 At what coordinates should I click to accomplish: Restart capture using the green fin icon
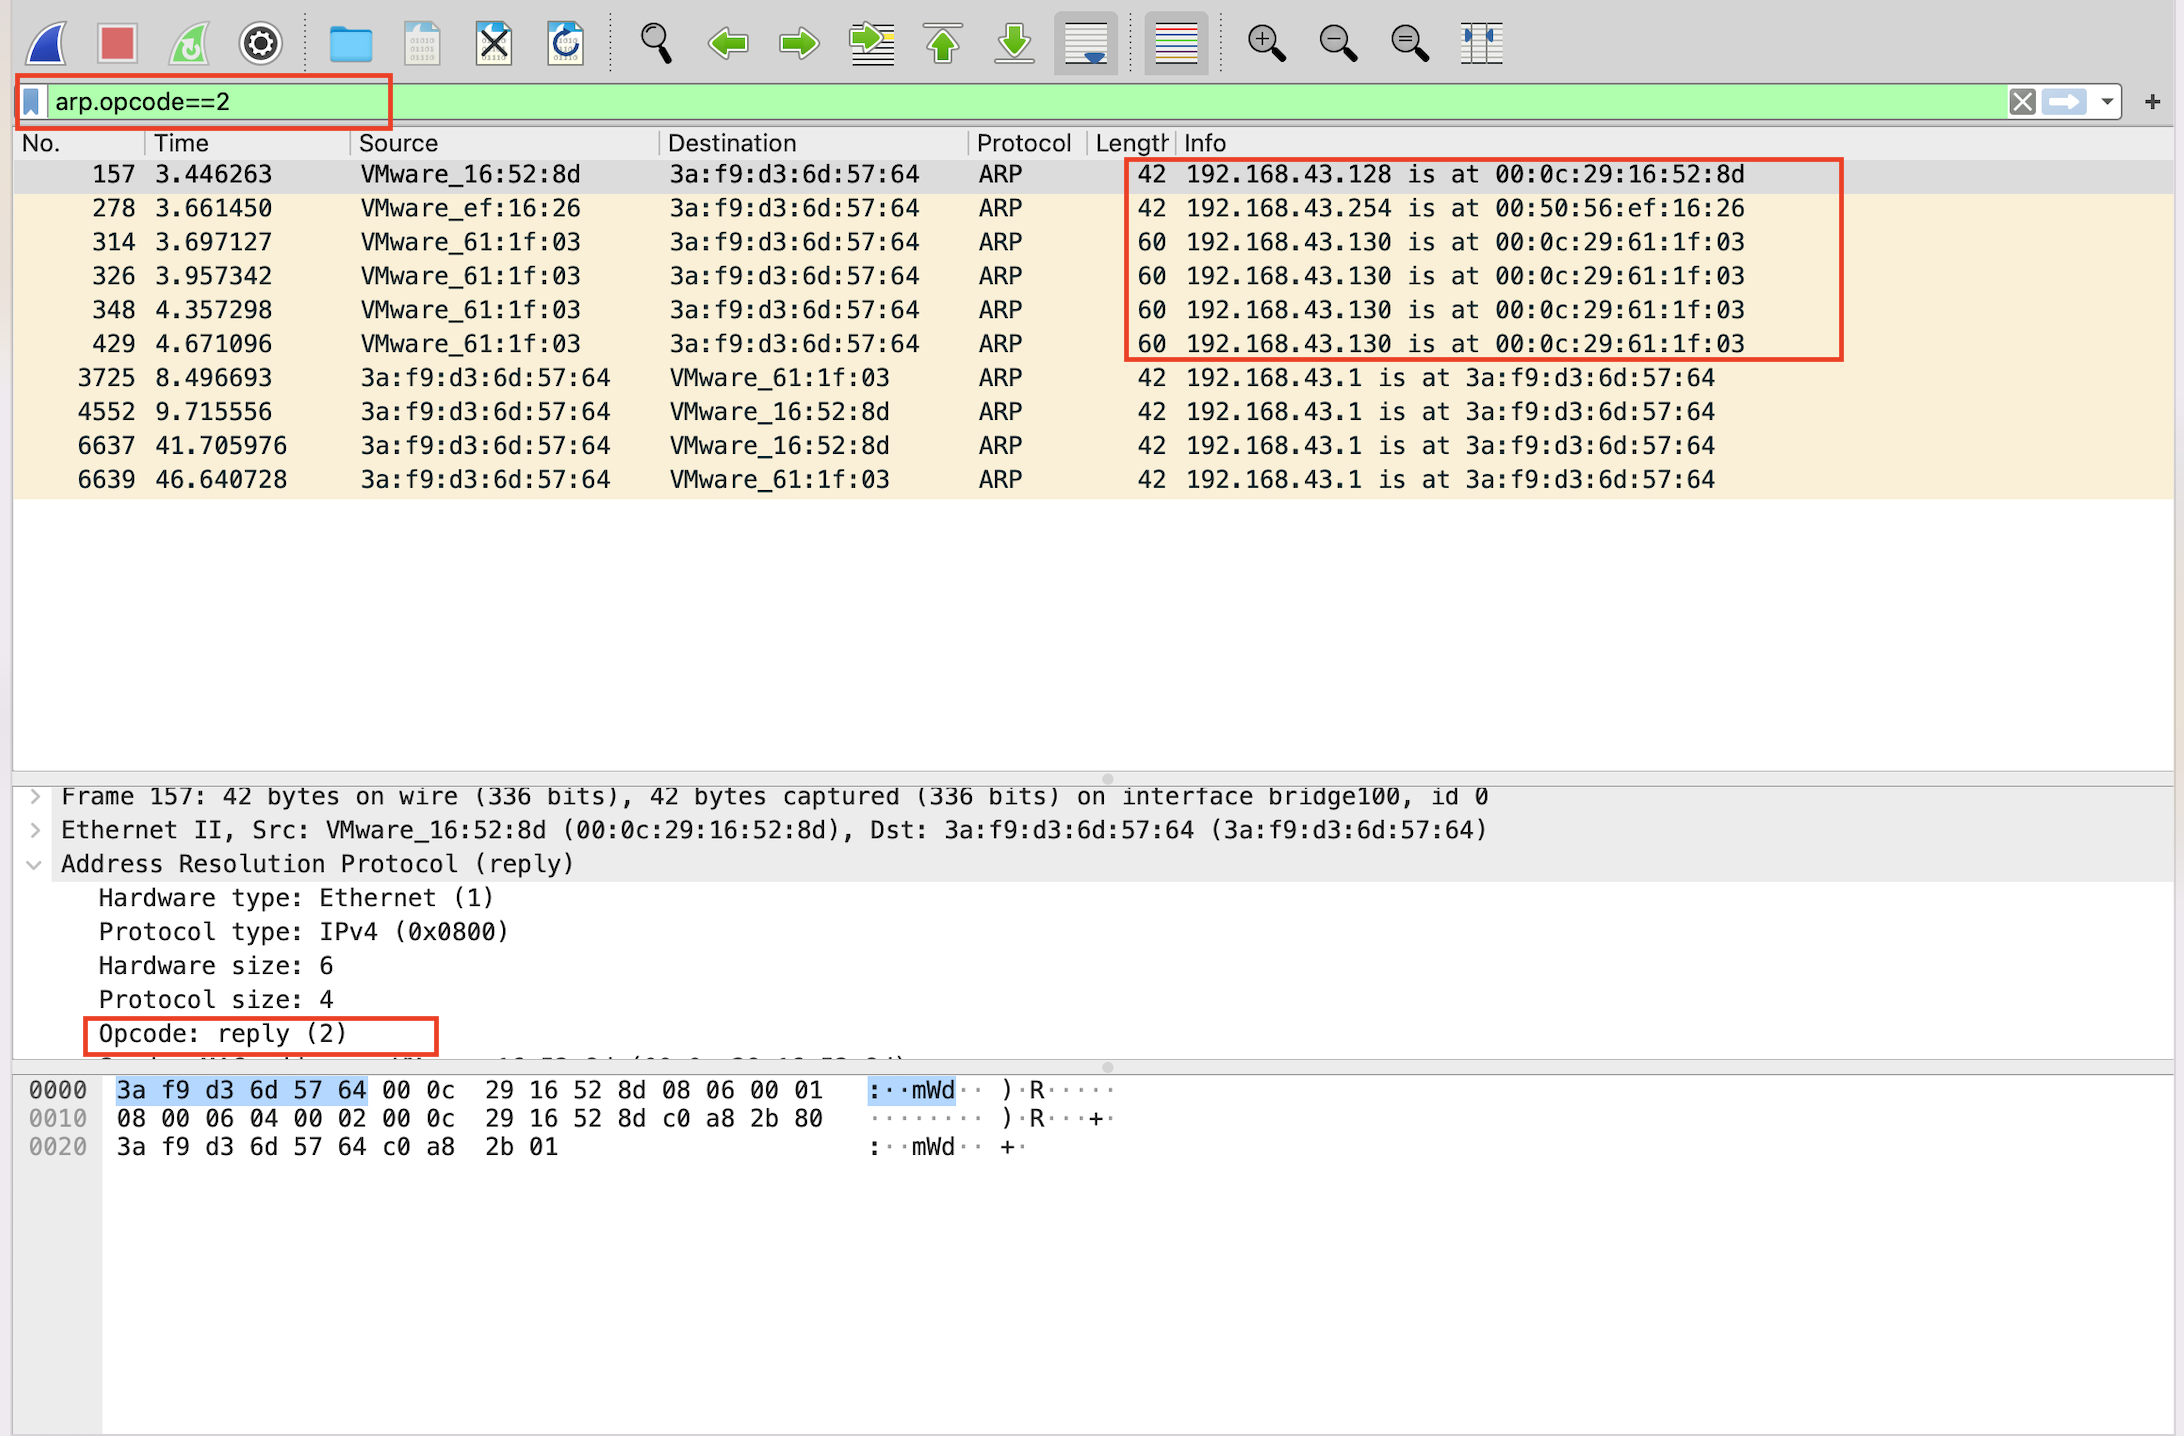pyautogui.click(x=189, y=43)
